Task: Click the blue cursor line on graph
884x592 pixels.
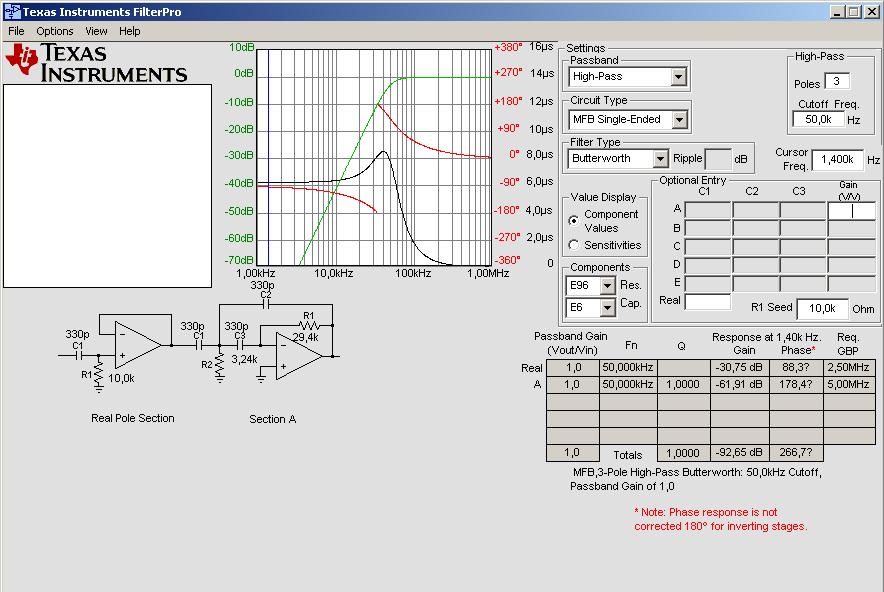Action: (x=268, y=160)
